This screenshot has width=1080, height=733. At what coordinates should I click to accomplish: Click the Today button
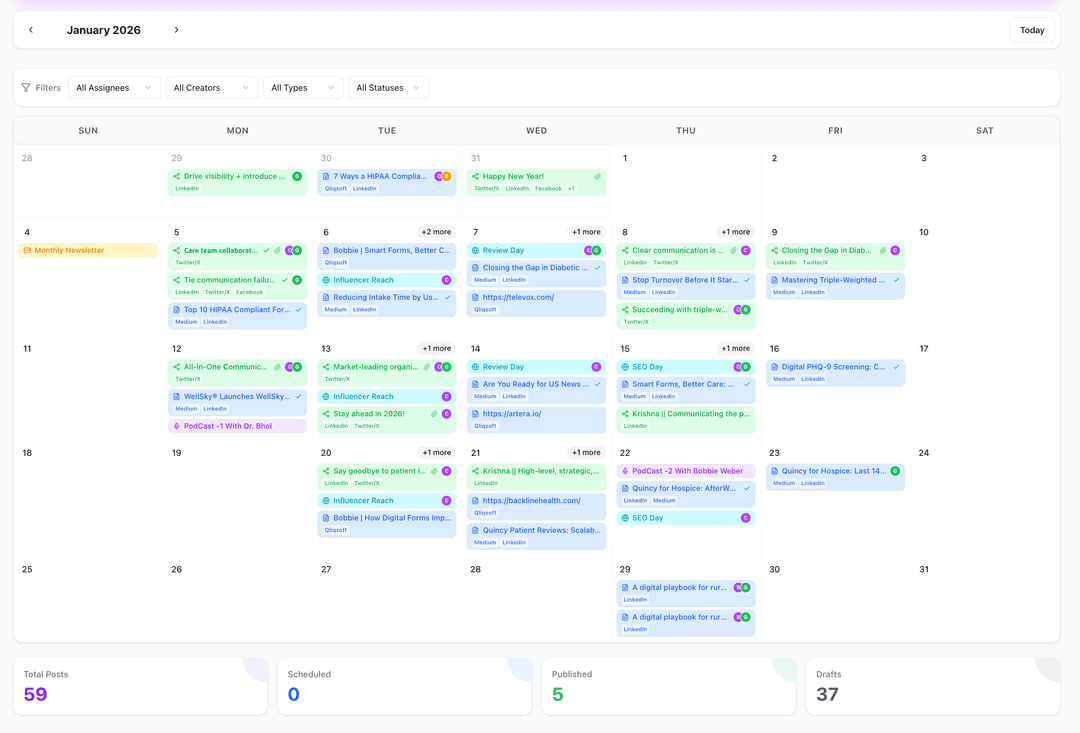(1032, 30)
